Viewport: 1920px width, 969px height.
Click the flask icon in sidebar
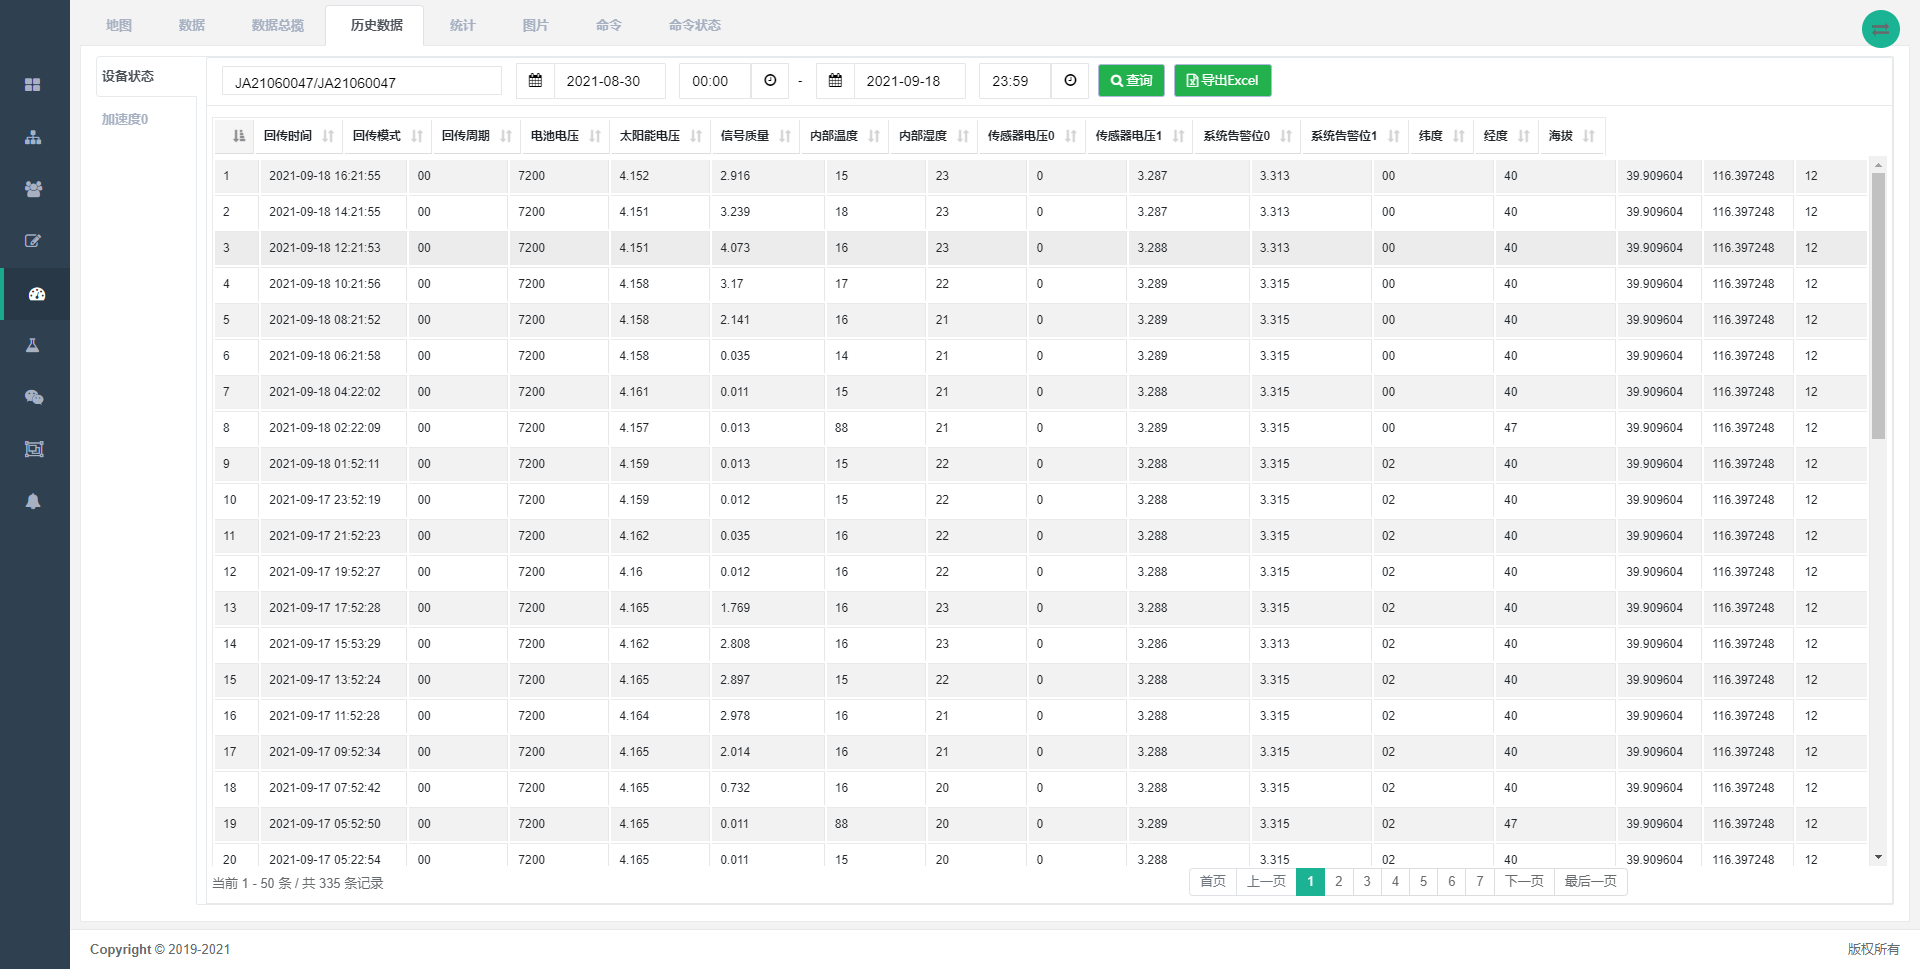tap(33, 345)
